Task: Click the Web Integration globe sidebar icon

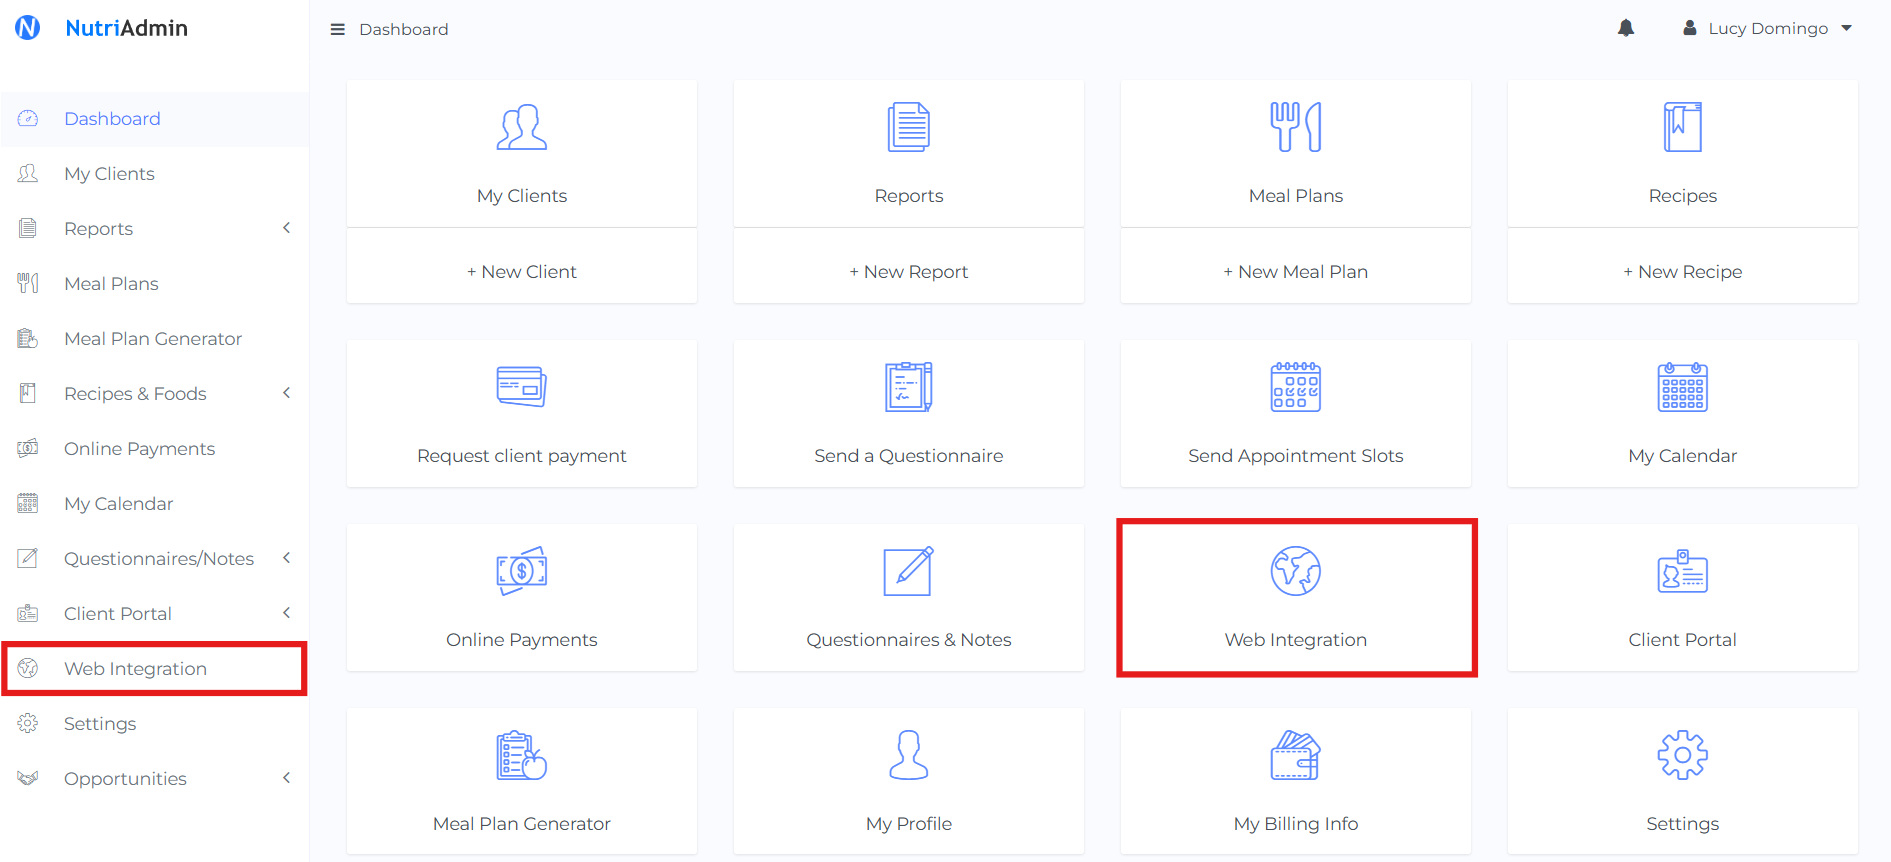Action: 28,669
